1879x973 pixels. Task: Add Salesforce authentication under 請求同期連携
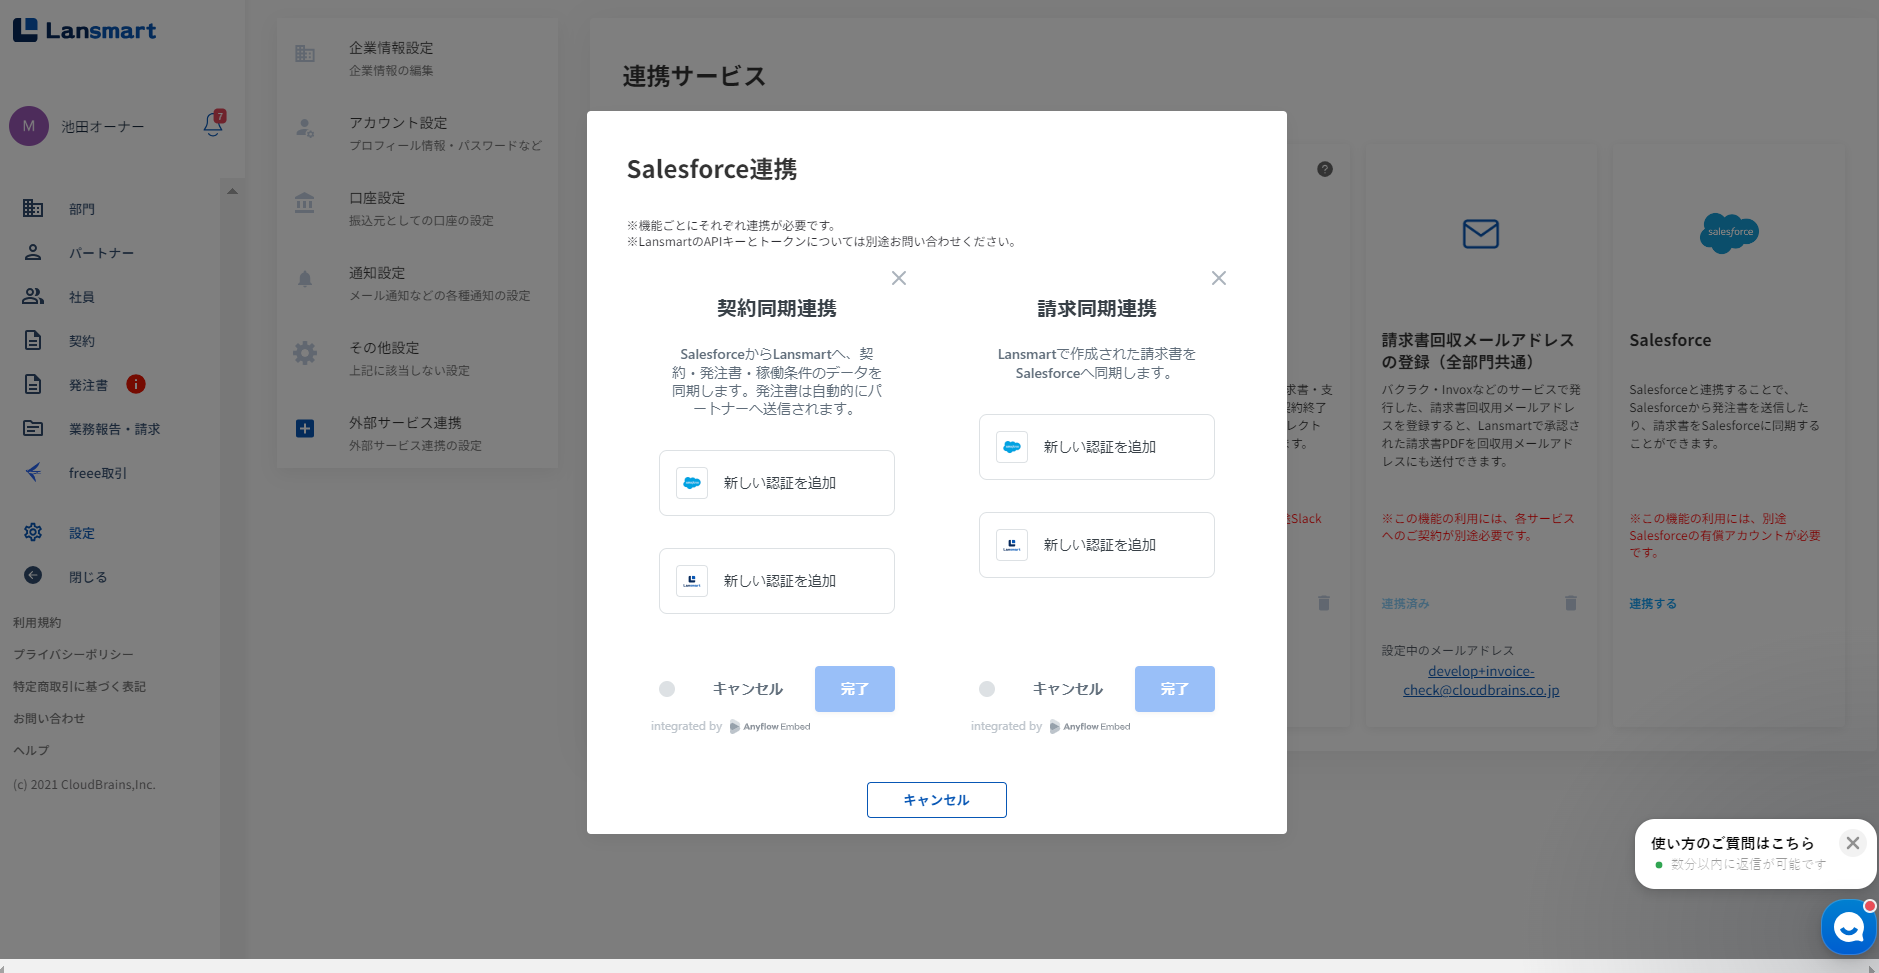(x=1097, y=447)
